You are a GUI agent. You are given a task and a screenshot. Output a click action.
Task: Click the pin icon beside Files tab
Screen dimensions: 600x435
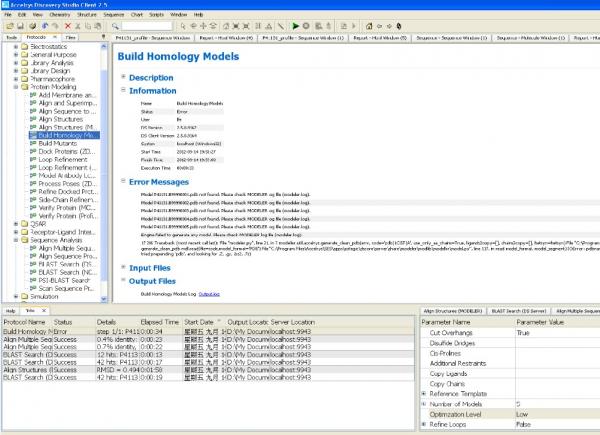[x=103, y=37]
